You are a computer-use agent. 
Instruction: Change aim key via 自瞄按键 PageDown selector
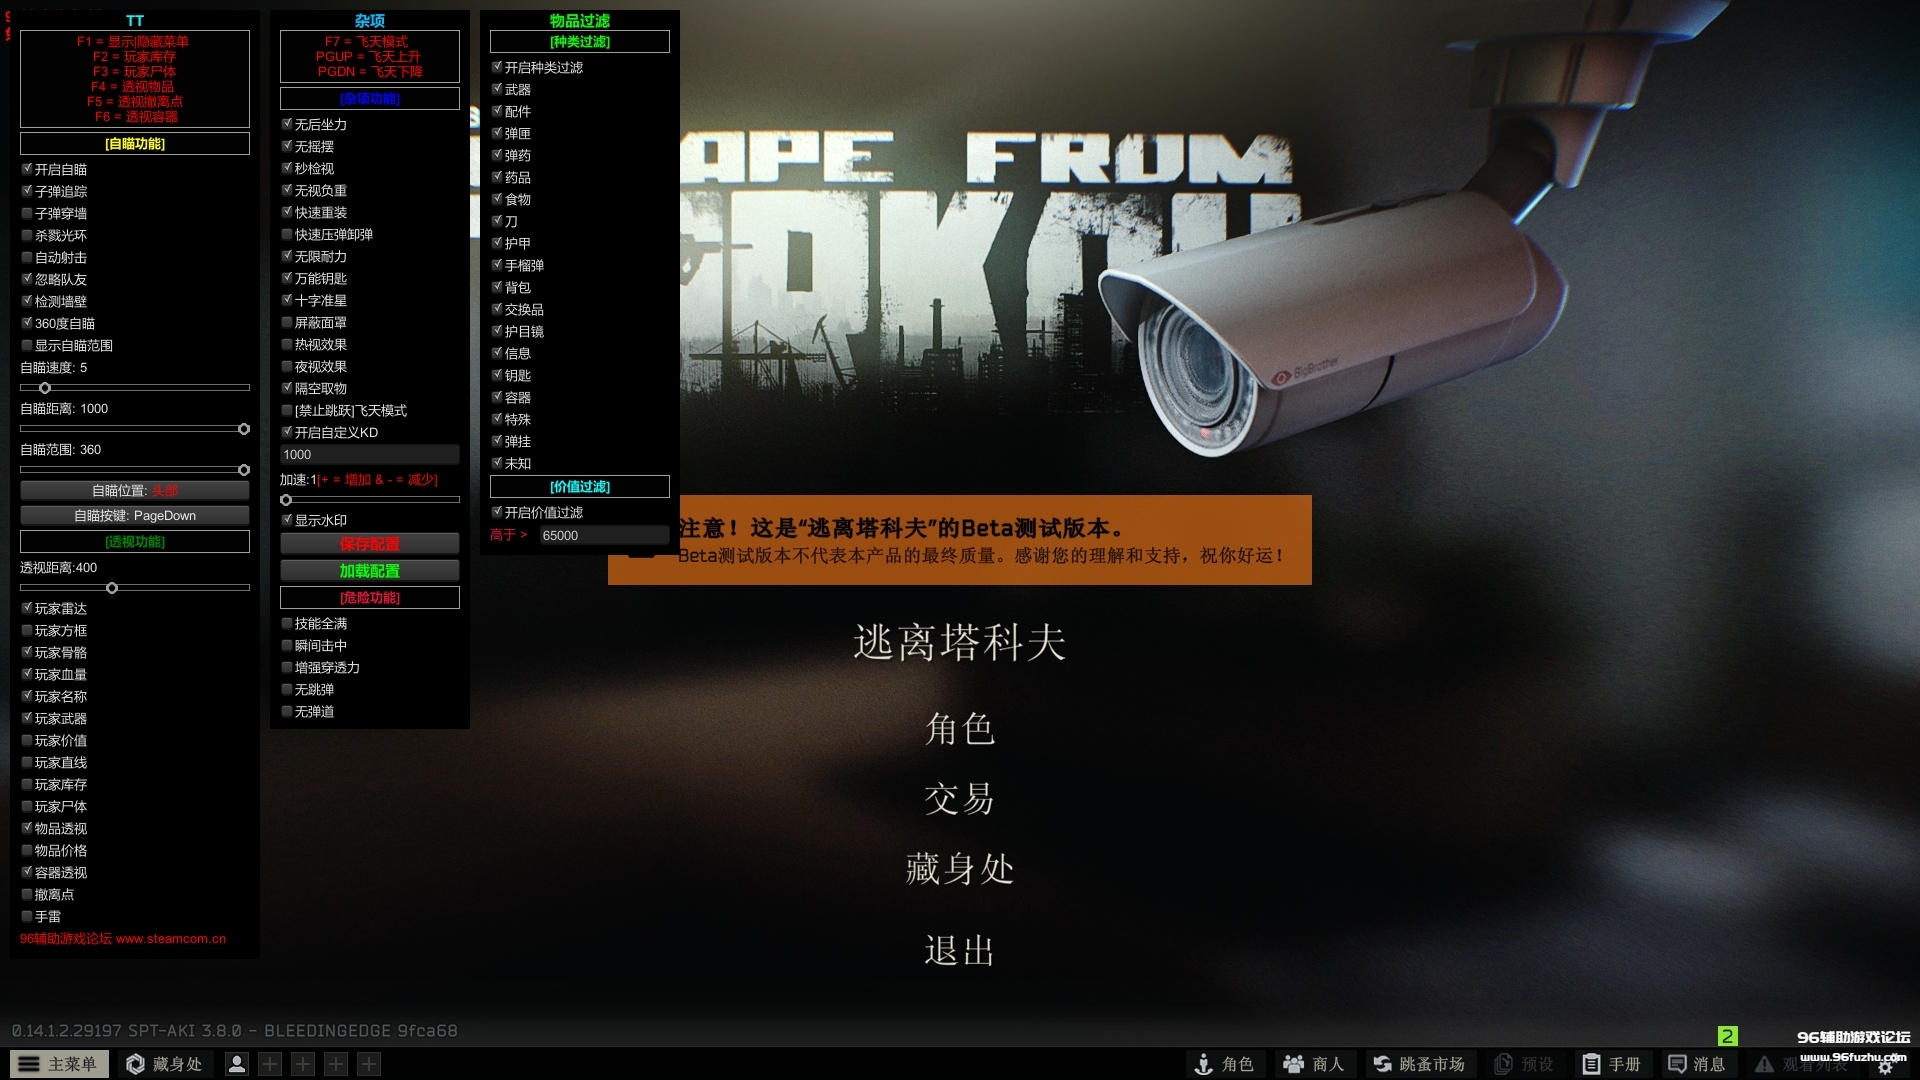point(135,515)
